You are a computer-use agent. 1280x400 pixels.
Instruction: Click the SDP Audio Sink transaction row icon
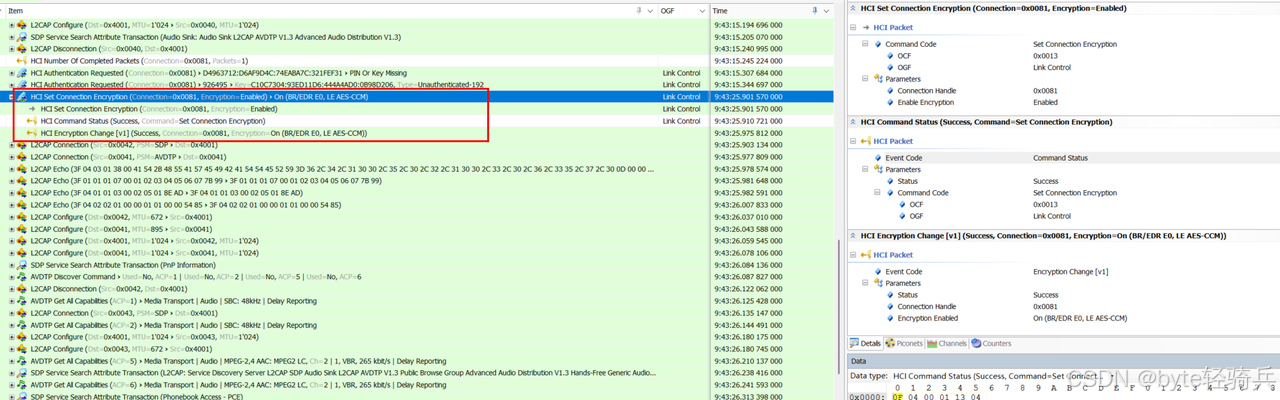(23, 37)
